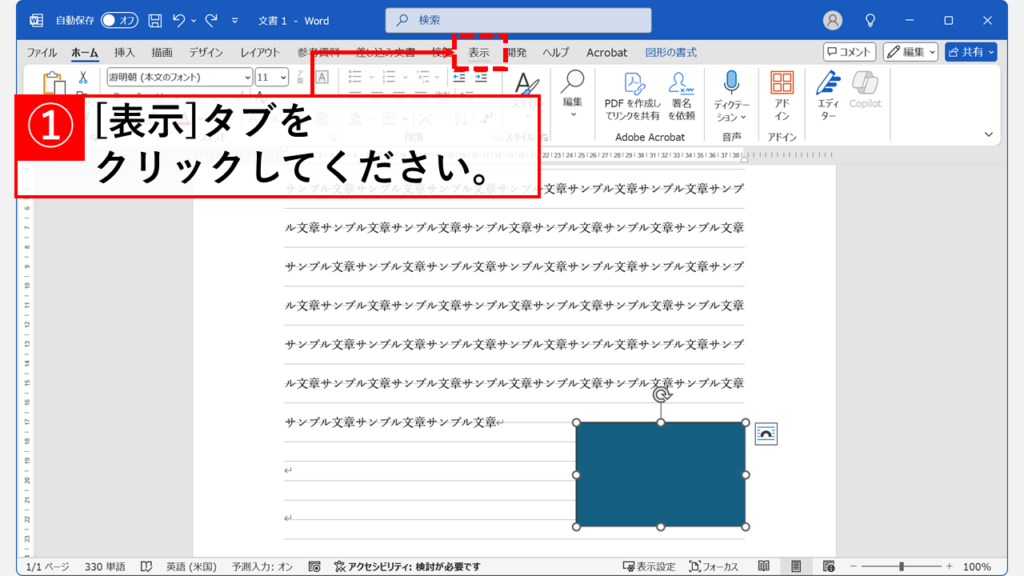Increase the paragraph indent

pos(481,77)
